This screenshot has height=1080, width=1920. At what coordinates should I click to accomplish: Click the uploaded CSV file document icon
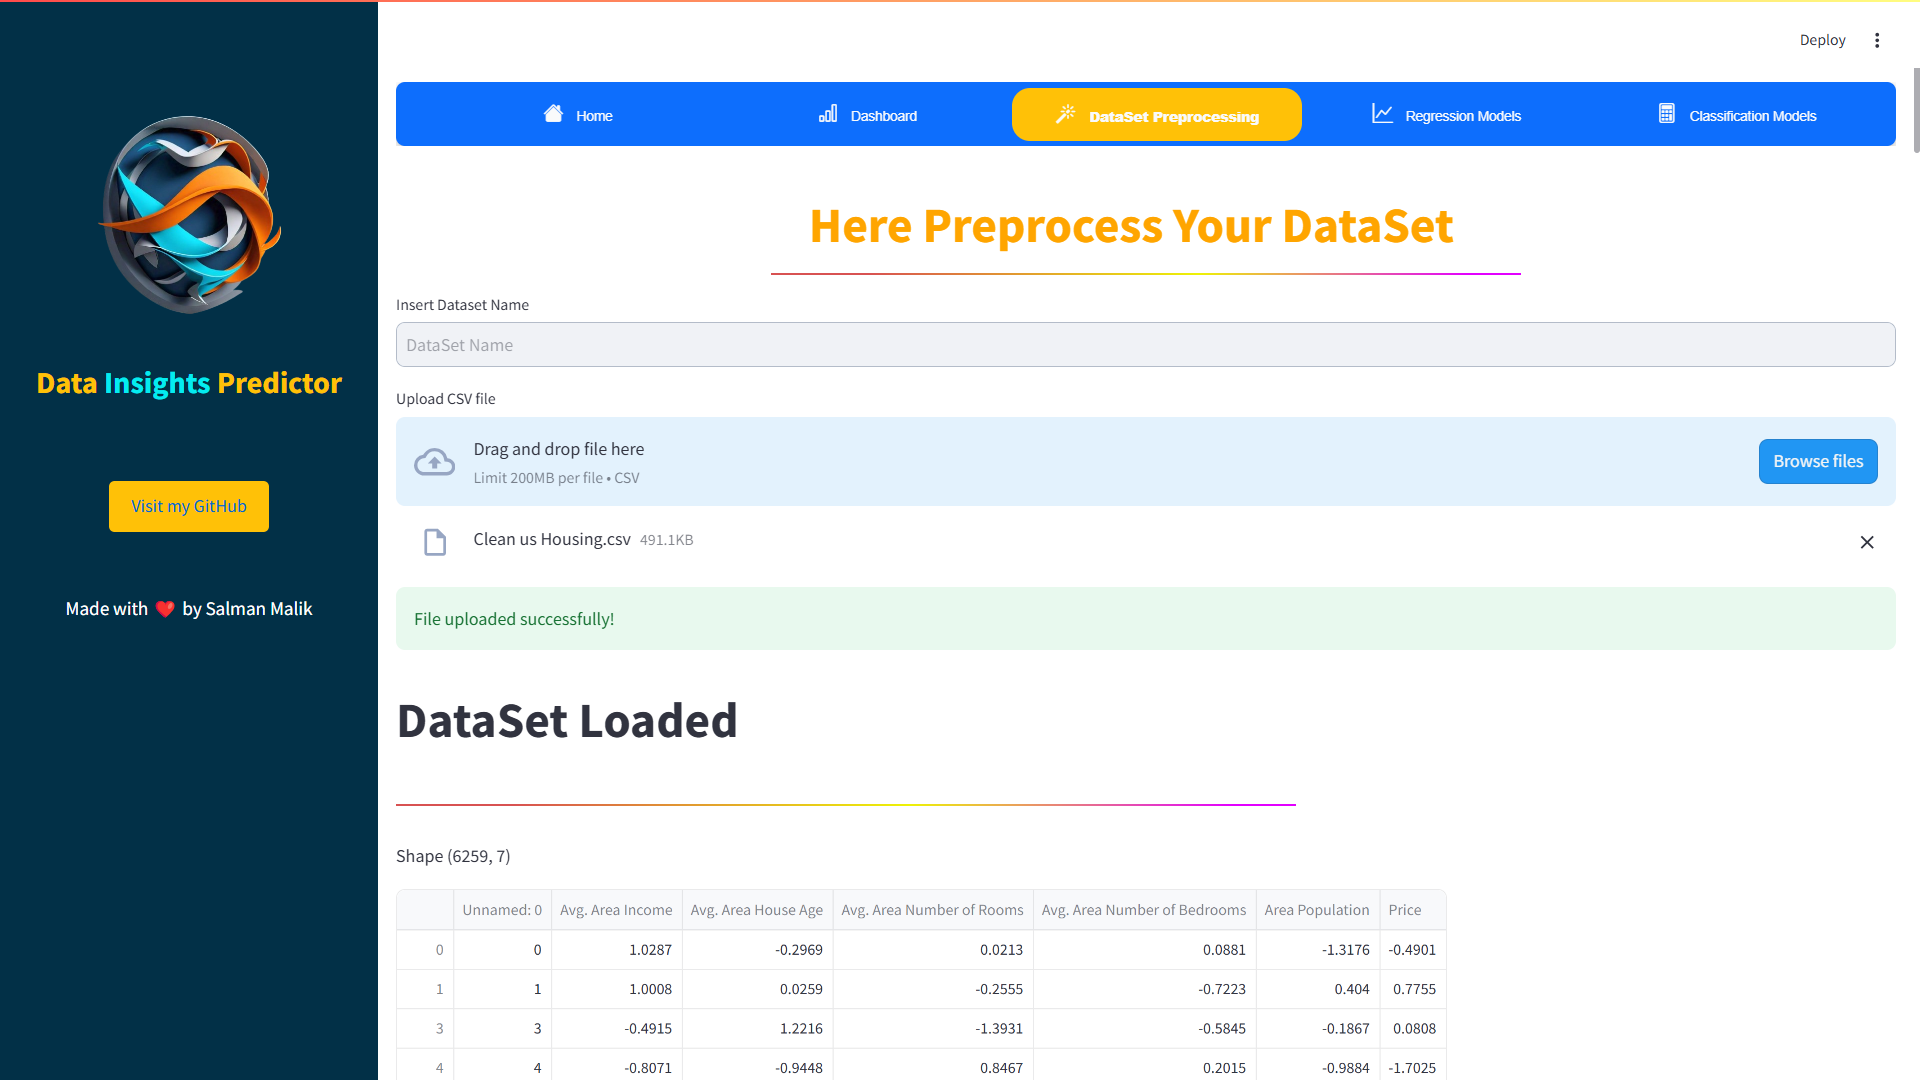click(x=435, y=542)
